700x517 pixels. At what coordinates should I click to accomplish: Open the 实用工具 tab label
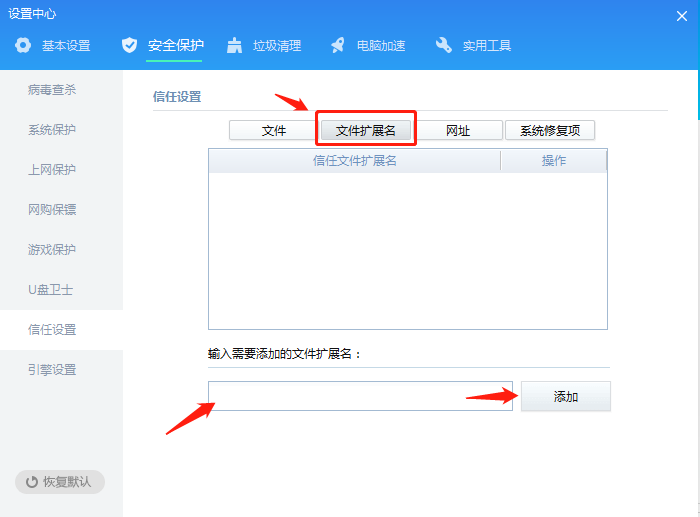tap(487, 46)
